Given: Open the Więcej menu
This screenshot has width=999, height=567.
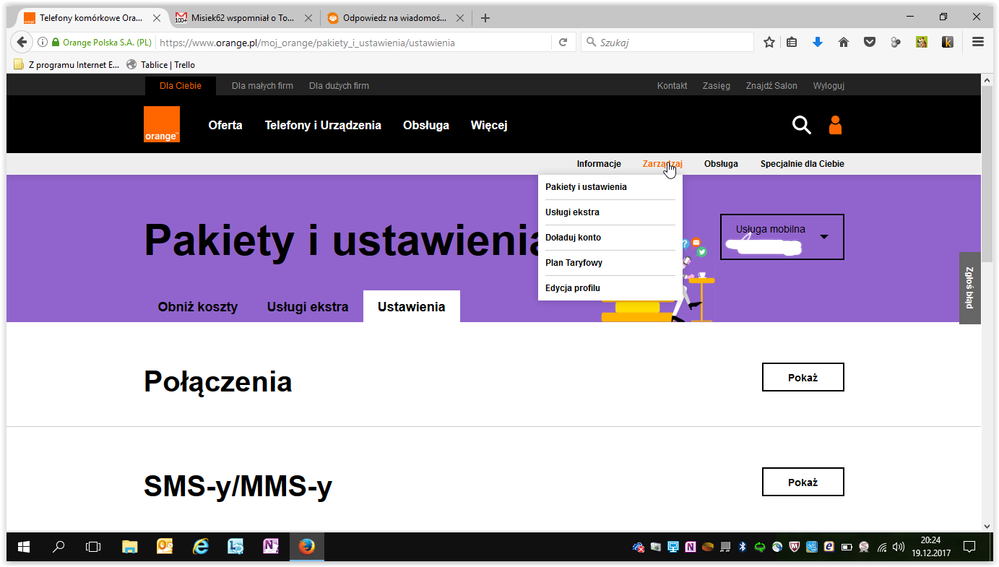Looking at the screenshot, I should (x=489, y=125).
